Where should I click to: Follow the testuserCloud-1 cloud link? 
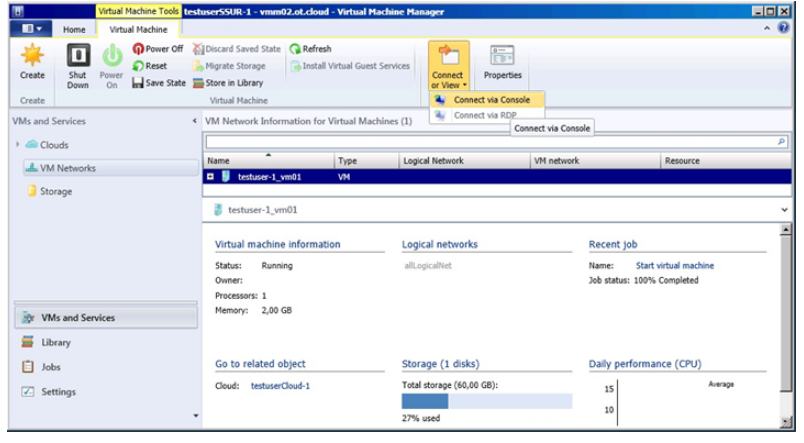pyautogui.click(x=279, y=385)
